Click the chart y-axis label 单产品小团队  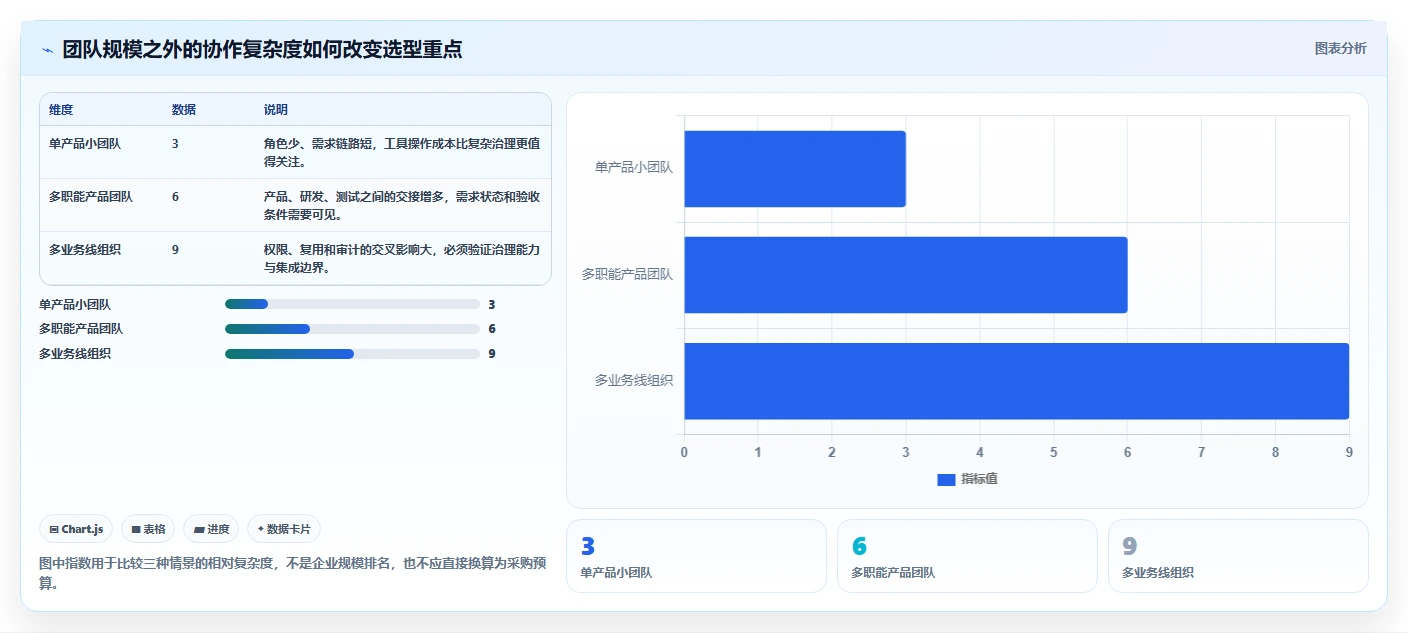[x=634, y=168]
